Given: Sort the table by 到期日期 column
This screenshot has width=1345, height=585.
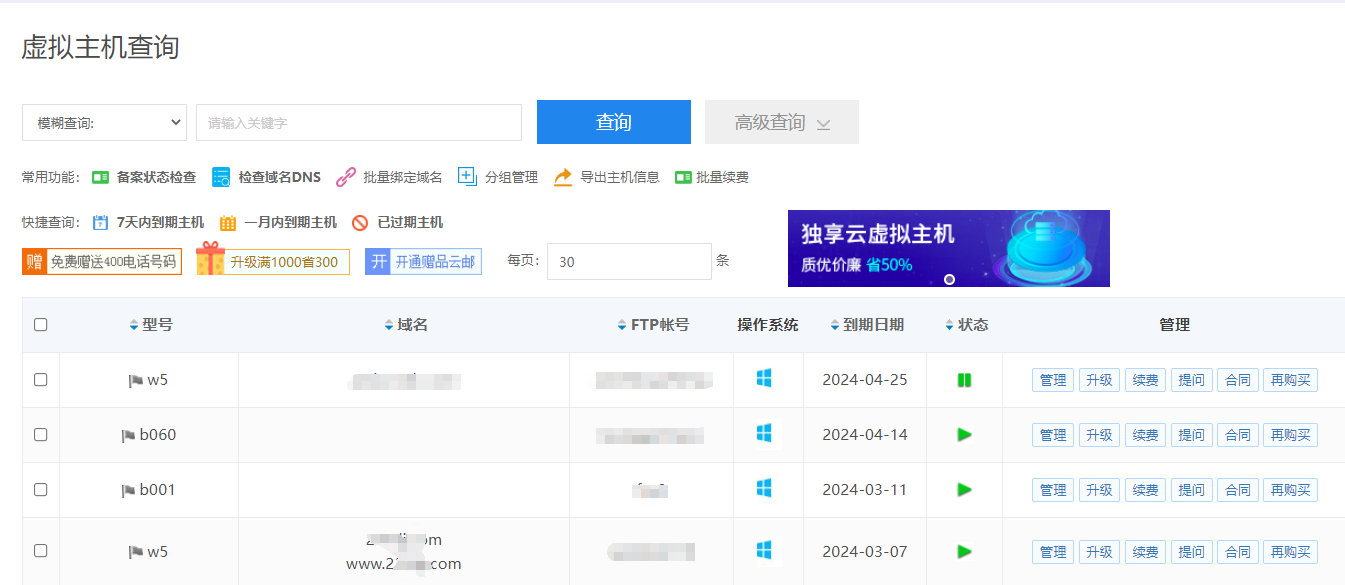Looking at the screenshot, I should (x=866, y=325).
